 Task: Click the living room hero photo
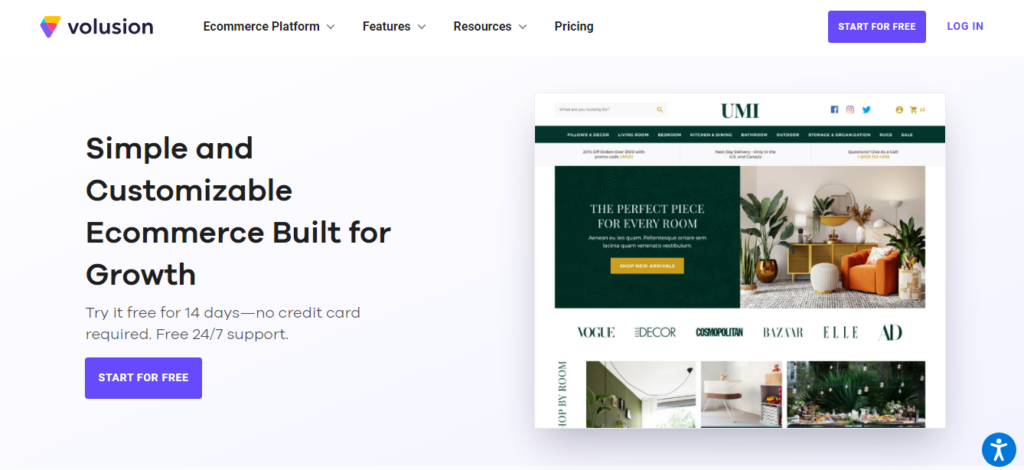point(833,237)
